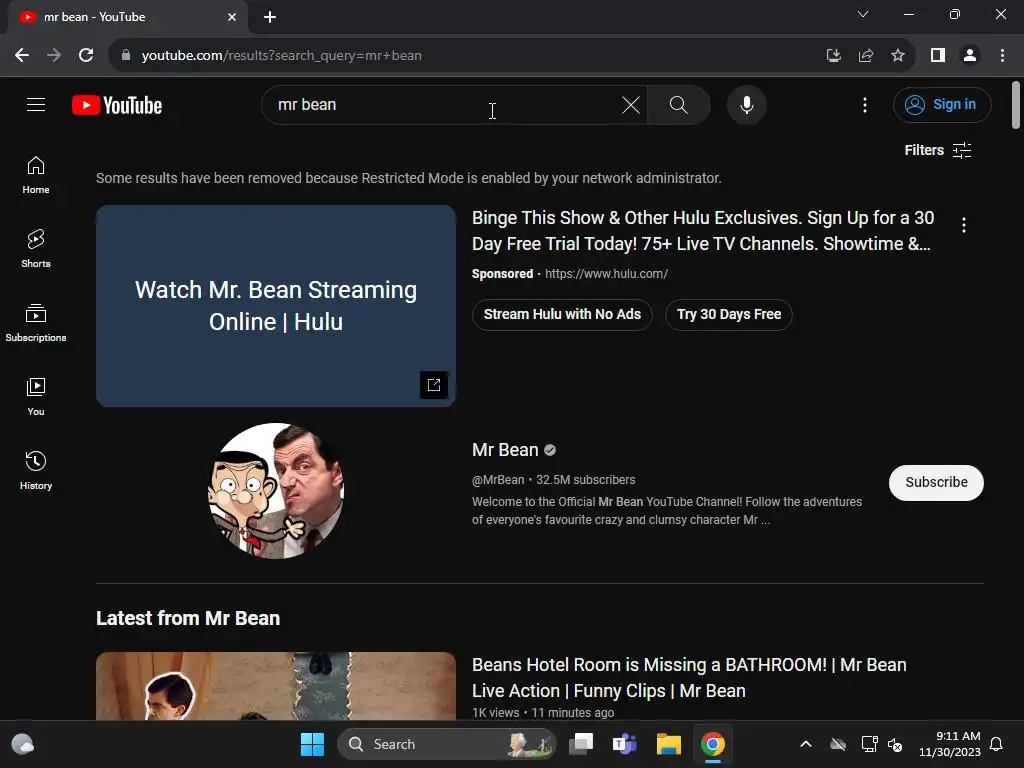Click the page vertical scrollbar
1024x768 pixels.
[1016, 105]
